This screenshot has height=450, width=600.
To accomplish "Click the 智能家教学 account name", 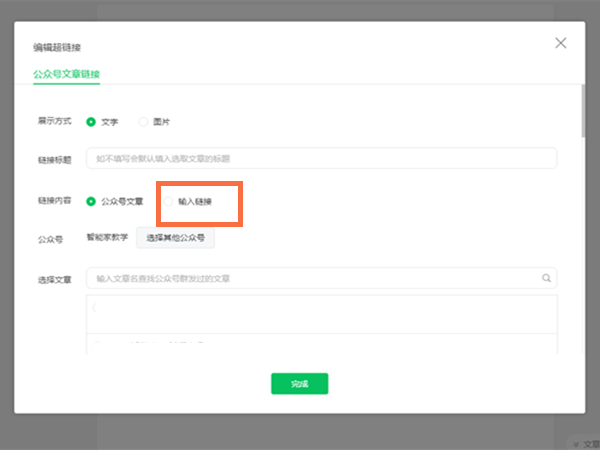I will [x=107, y=237].
